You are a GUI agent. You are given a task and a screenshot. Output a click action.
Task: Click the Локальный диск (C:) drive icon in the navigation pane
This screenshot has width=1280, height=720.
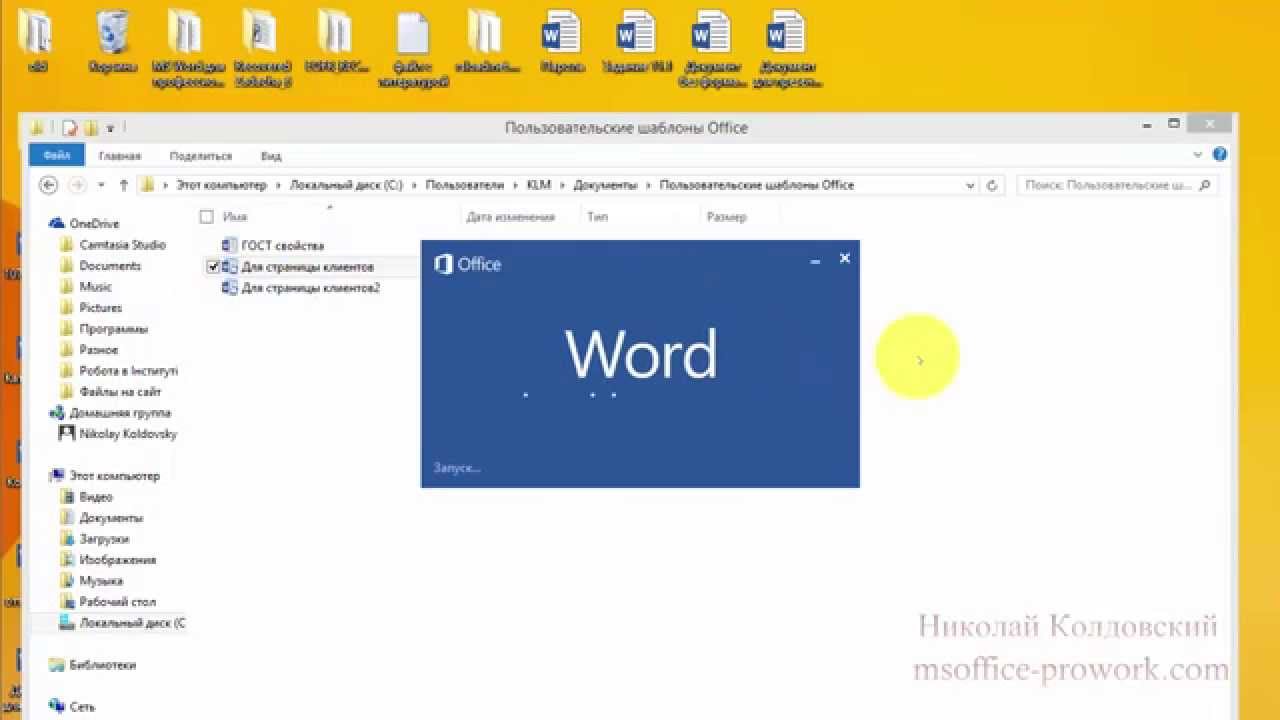pos(67,623)
